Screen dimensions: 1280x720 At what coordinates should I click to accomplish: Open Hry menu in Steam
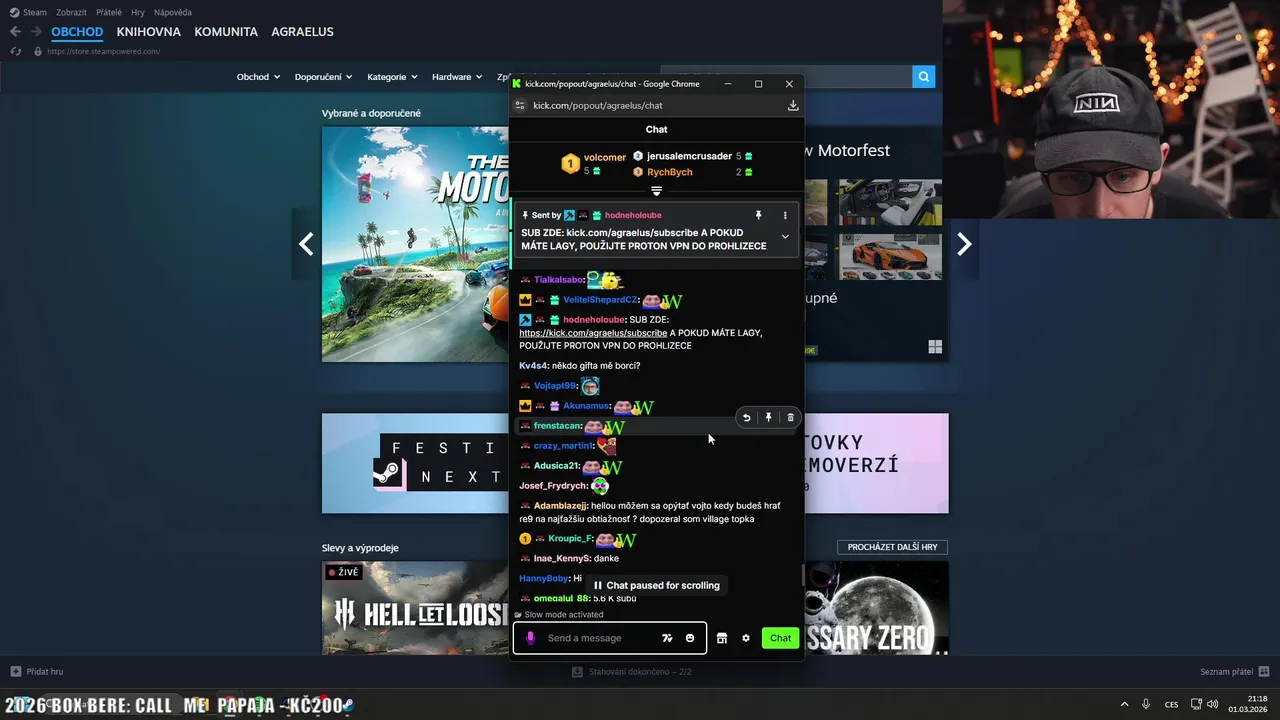point(138,12)
